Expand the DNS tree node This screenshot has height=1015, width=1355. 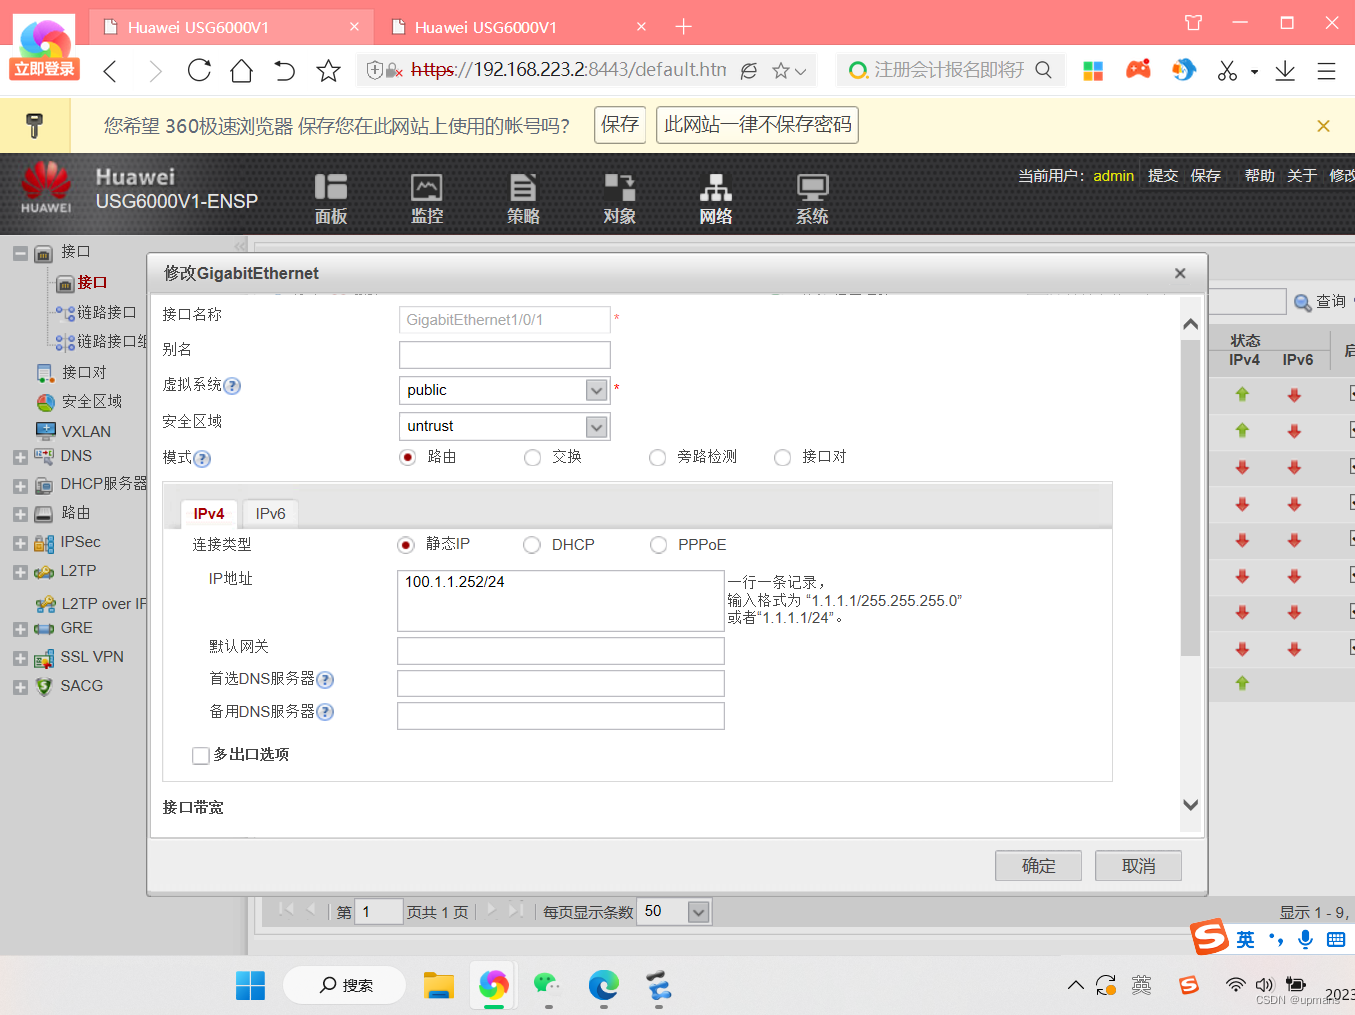coord(20,458)
